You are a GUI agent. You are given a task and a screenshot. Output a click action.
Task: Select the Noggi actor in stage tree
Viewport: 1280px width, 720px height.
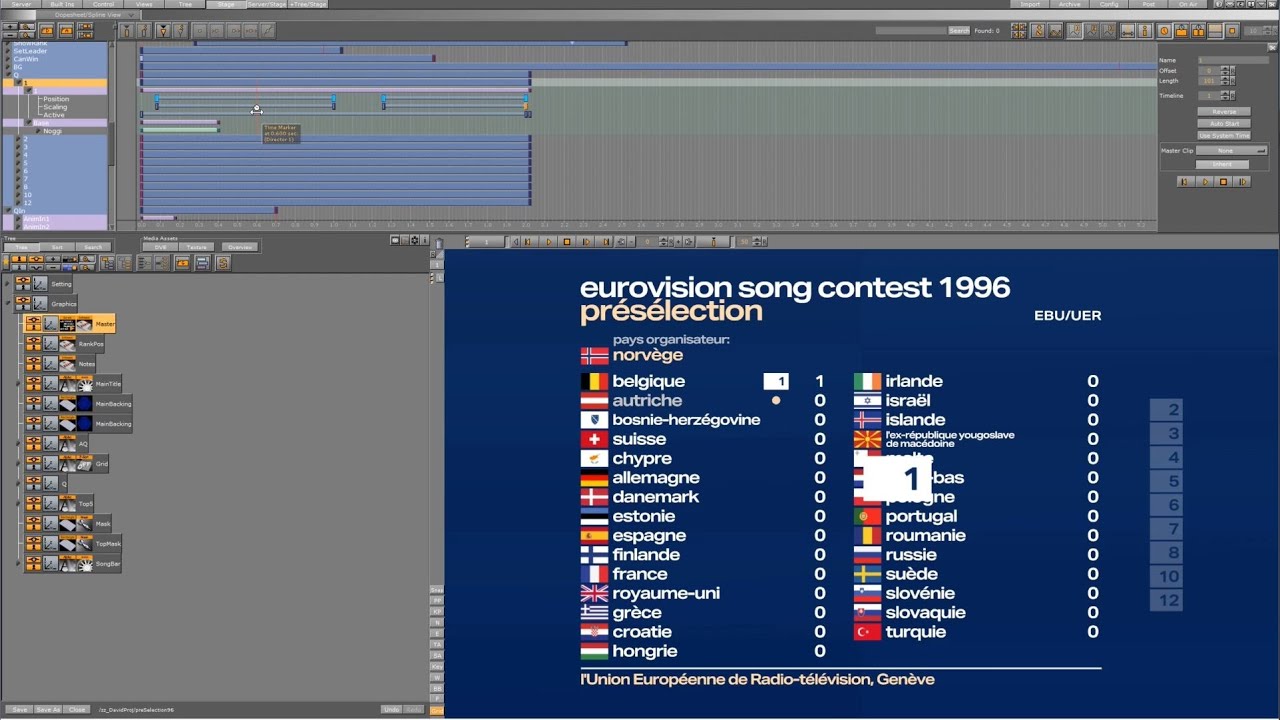(x=52, y=131)
